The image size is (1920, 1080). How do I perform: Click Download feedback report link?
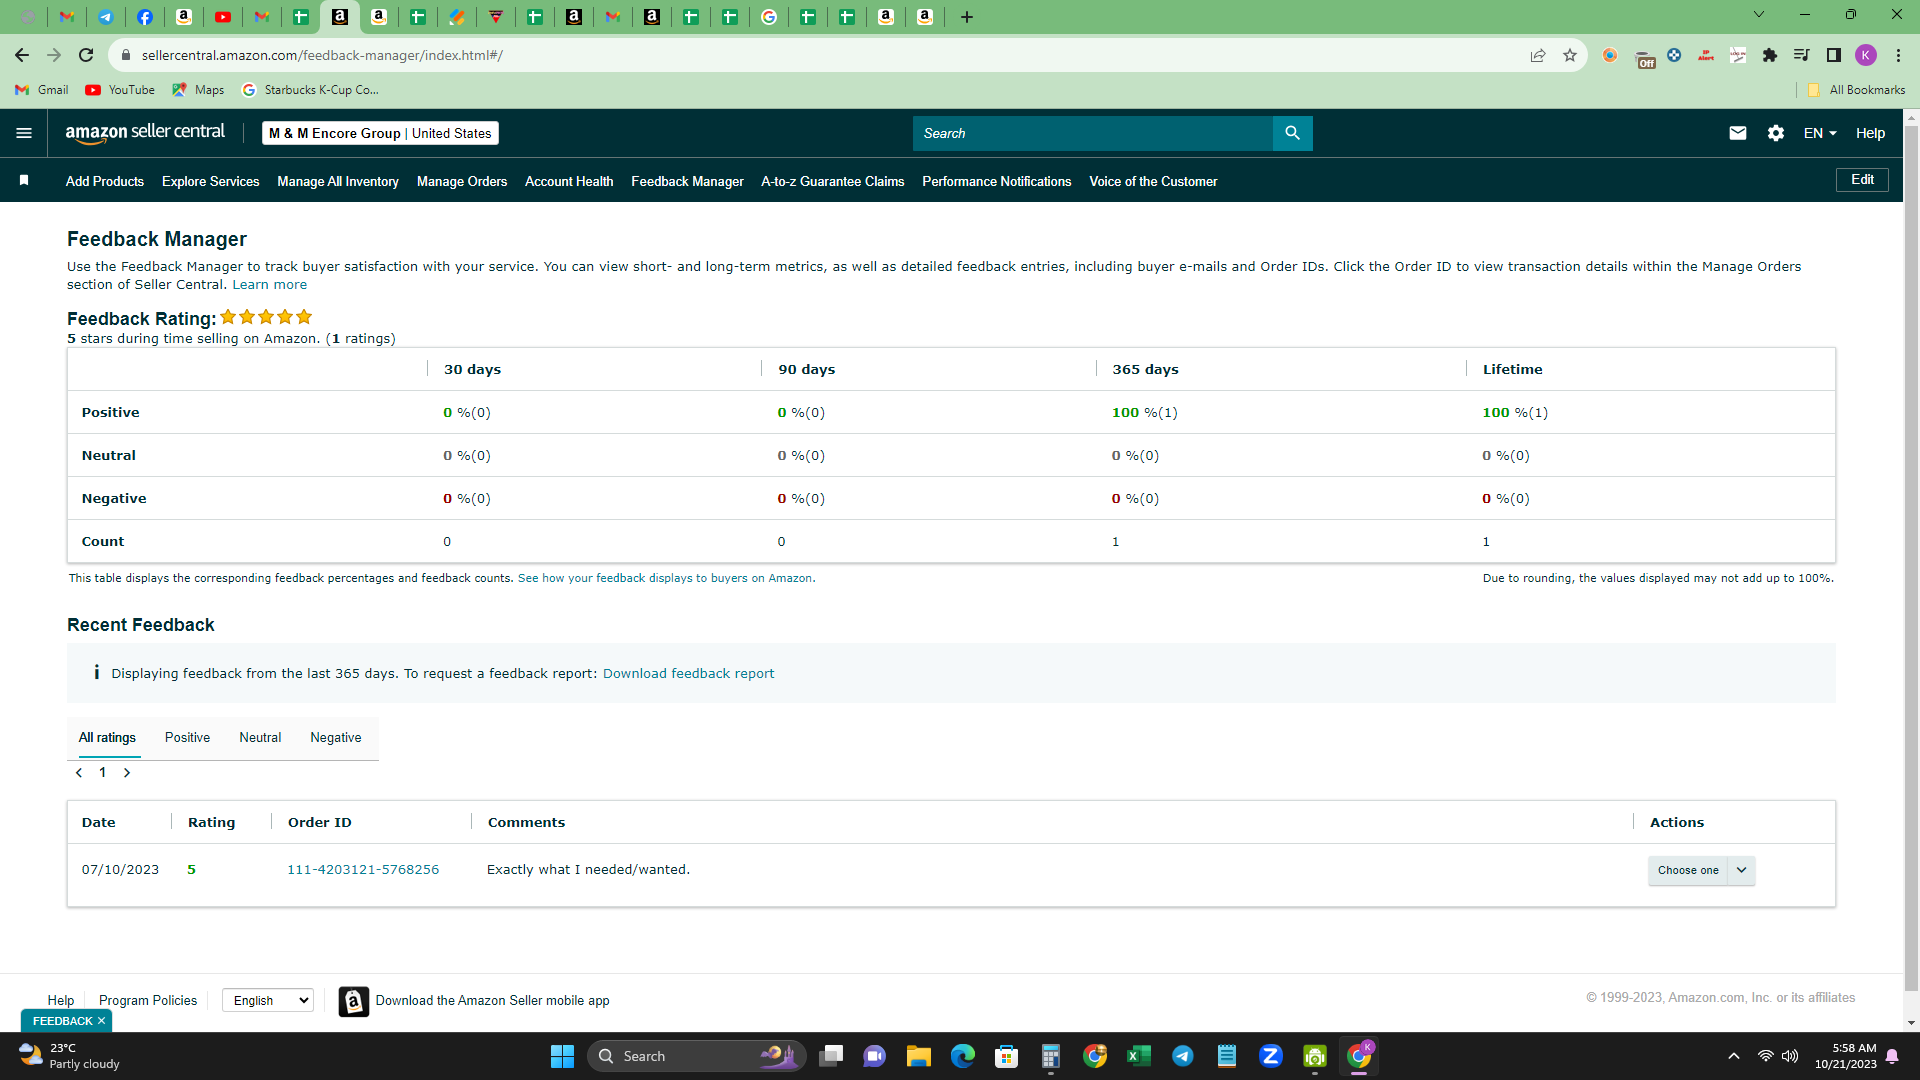point(688,674)
